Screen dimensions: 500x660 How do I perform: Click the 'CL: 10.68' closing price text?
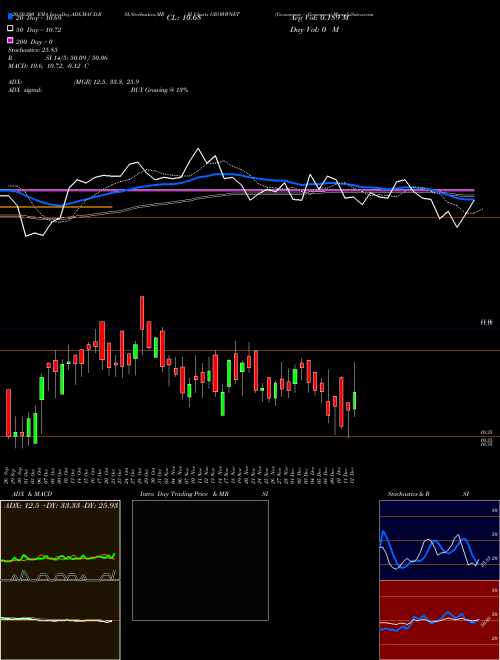click(184, 18)
